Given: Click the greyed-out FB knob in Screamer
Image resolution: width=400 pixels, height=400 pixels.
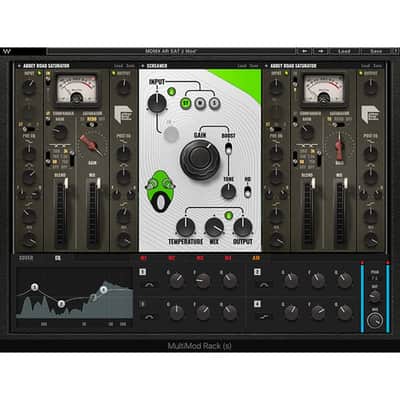Looking at the screenshot, I should pos(171,133).
